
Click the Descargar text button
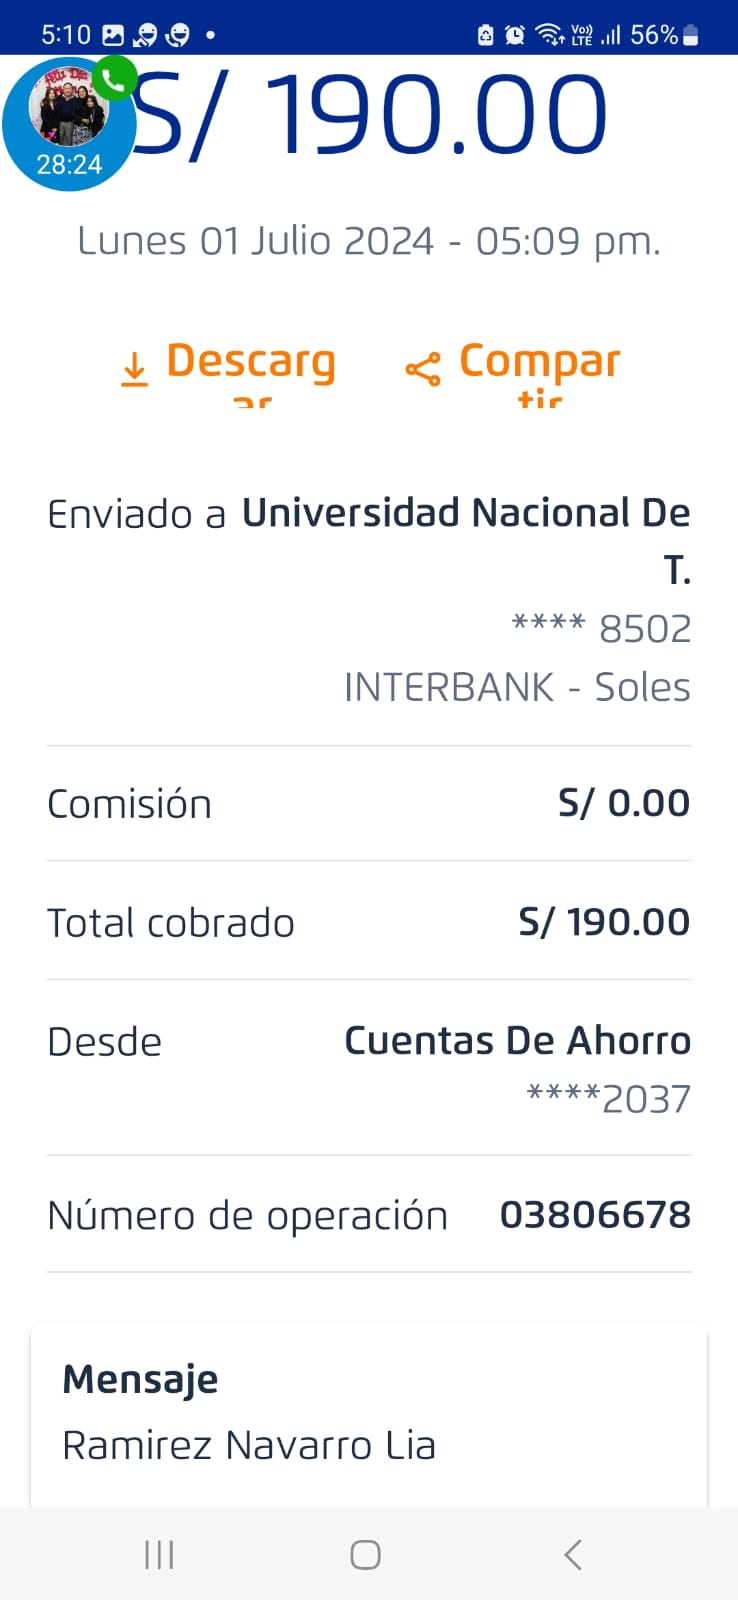click(250, 363)
